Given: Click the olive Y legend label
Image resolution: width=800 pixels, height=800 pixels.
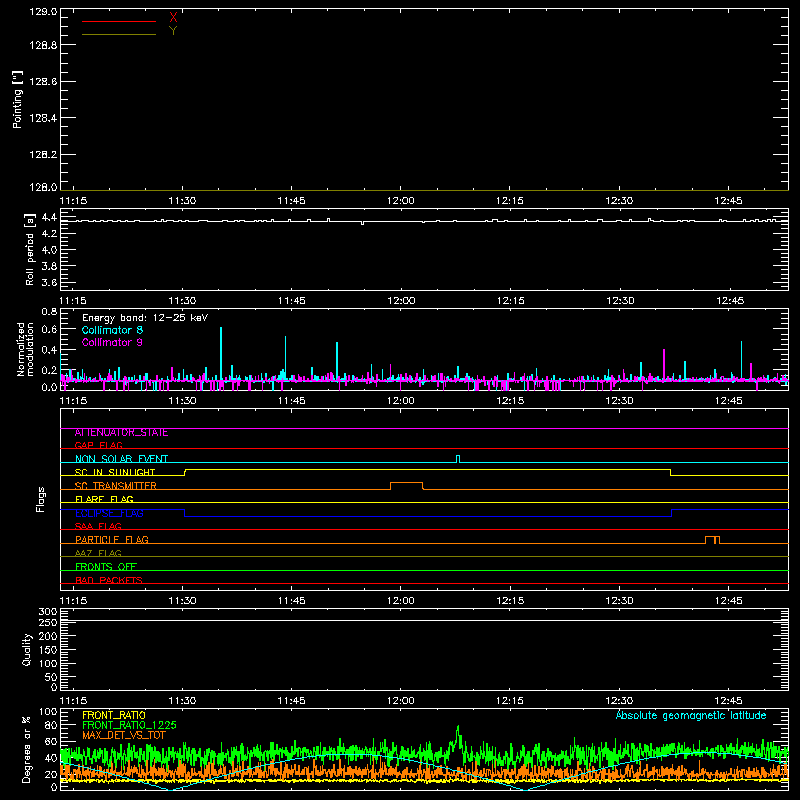Looking at the screenshot, I should [x=173, y=31].
